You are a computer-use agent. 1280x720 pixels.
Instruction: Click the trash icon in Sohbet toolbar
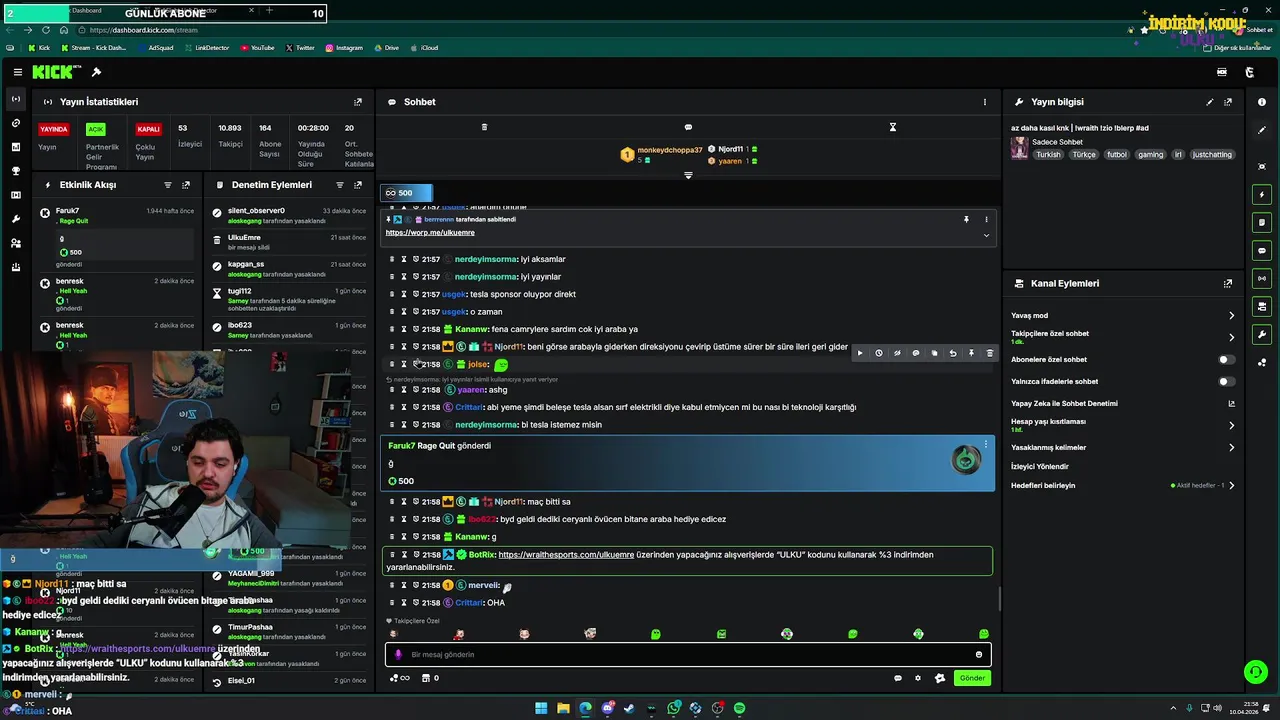tap(484, 127)
